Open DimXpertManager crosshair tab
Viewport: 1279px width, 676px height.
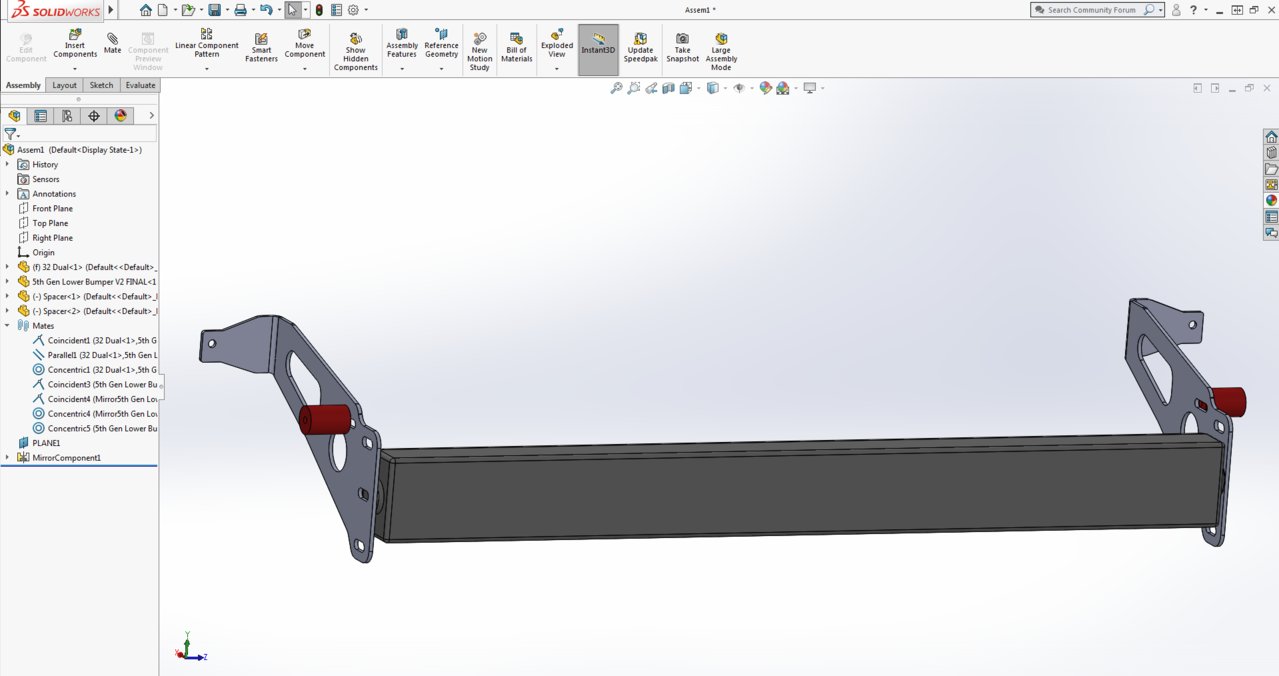click(94, 116)
